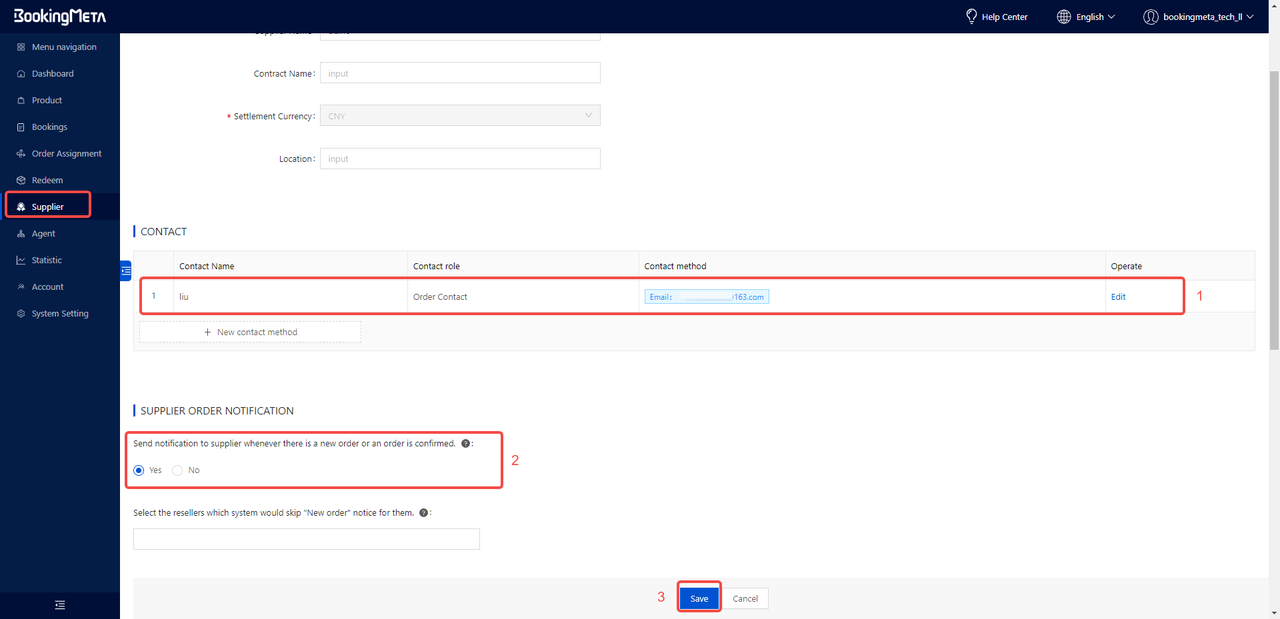Click the Statistic chart icon

[x=21, y=260]
